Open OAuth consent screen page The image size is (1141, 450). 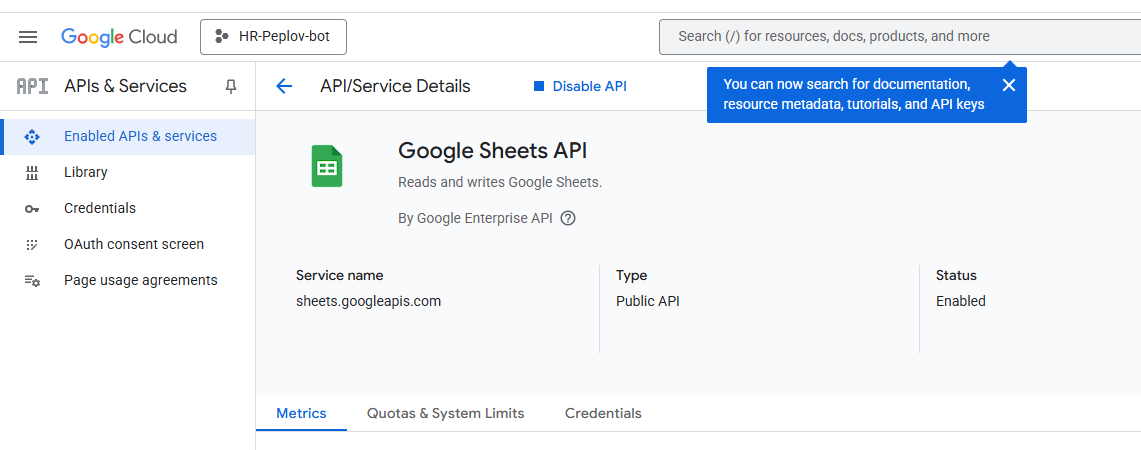(x=134, y=244)
